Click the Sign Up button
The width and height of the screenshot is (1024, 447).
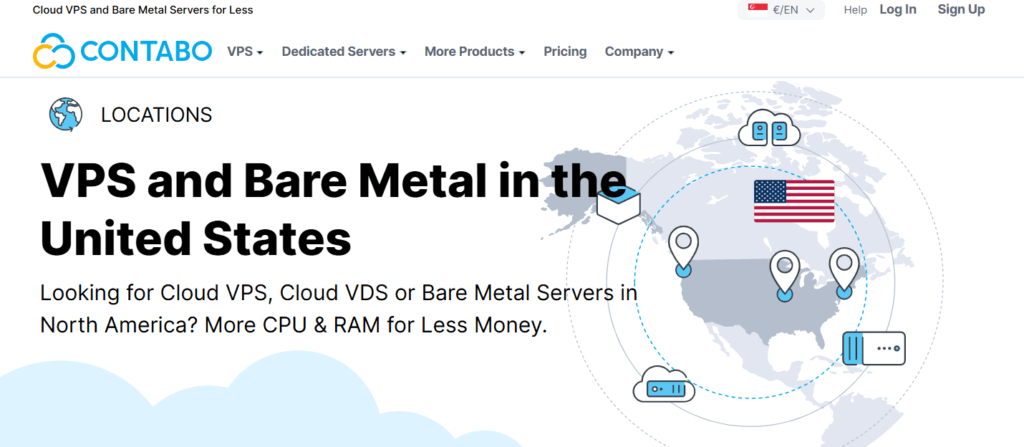960,9
